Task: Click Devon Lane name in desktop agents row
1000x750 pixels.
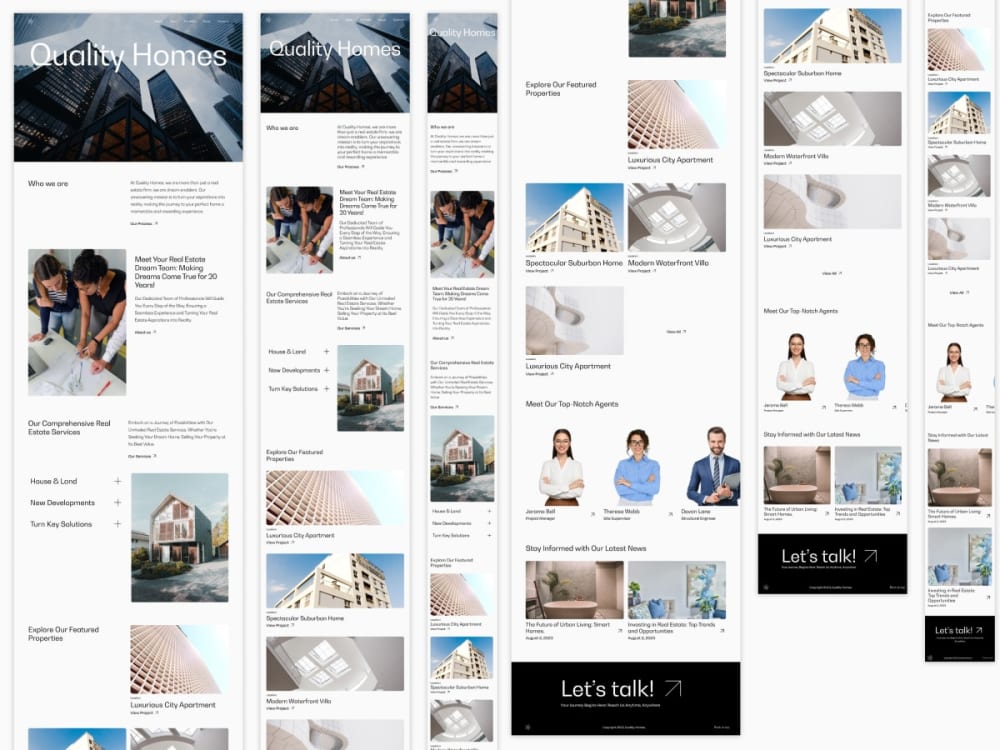Action: click(x=696, y=511)
